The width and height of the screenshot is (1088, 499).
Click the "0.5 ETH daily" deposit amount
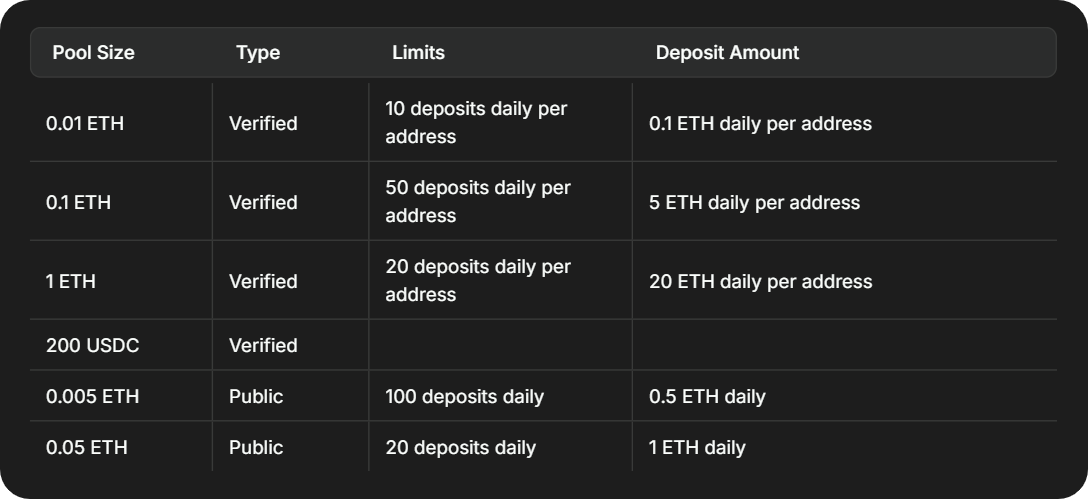[707, 396]
